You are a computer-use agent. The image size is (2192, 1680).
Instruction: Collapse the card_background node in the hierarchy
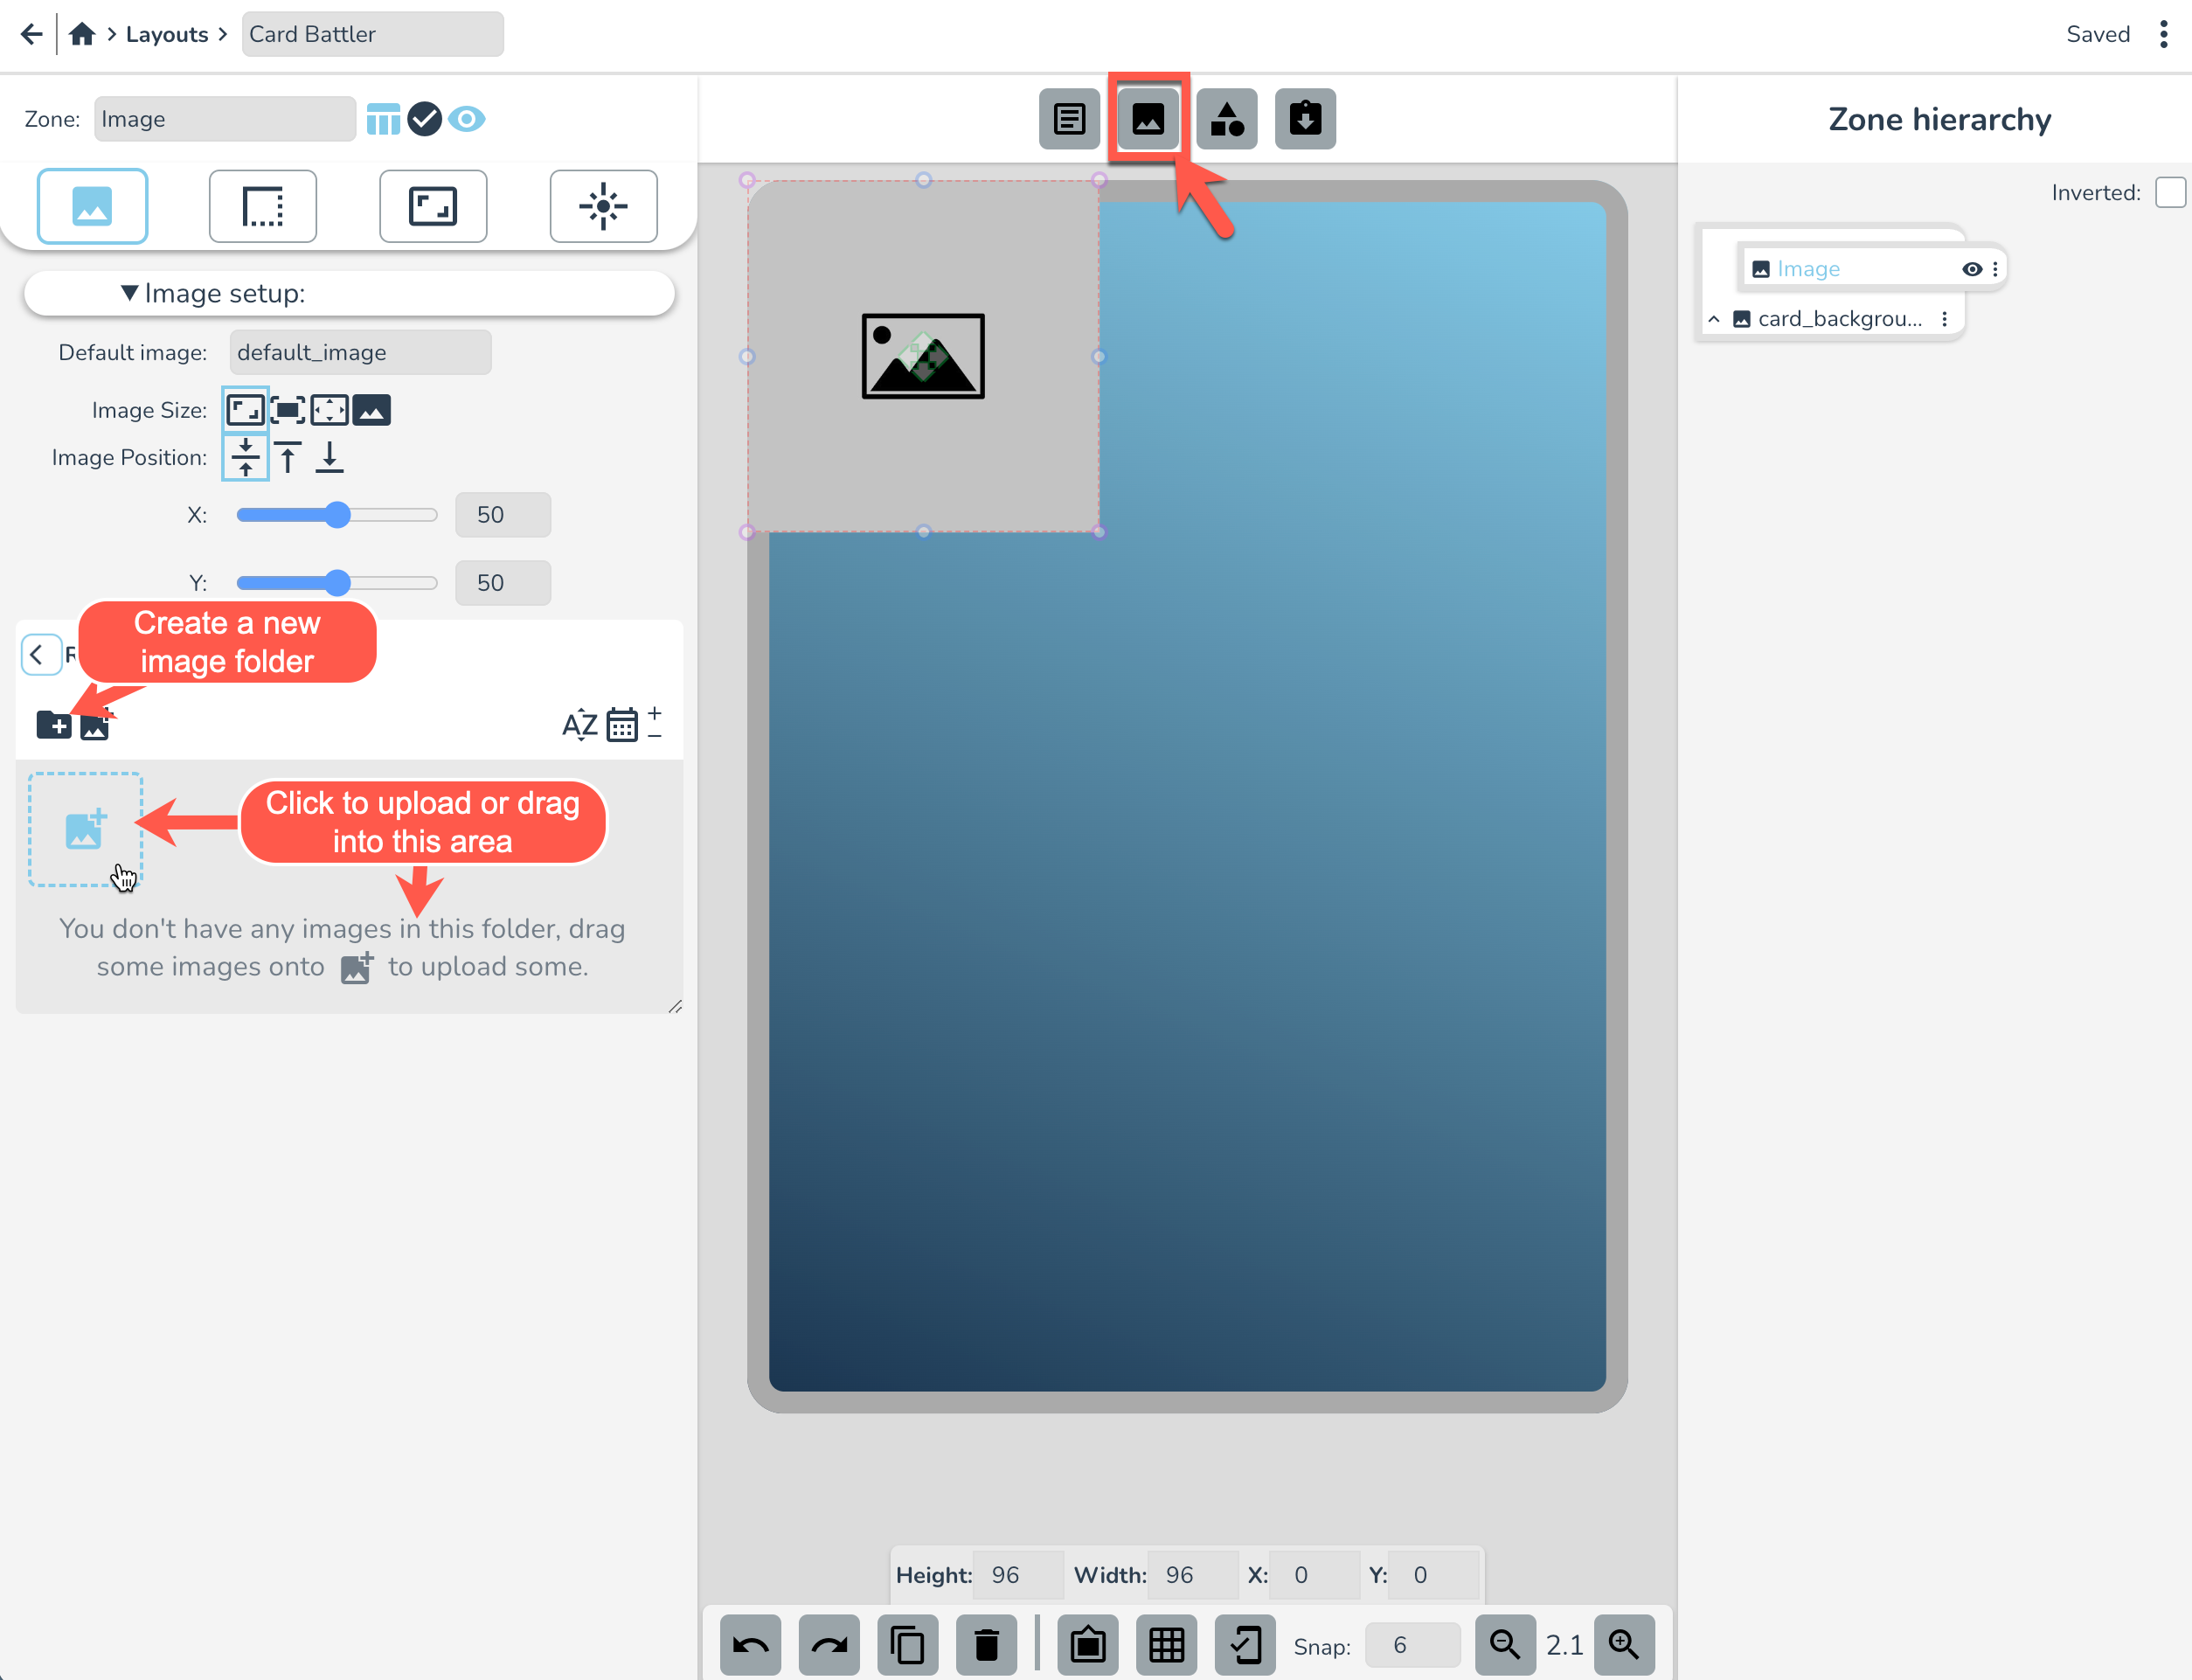point(1714,318)
